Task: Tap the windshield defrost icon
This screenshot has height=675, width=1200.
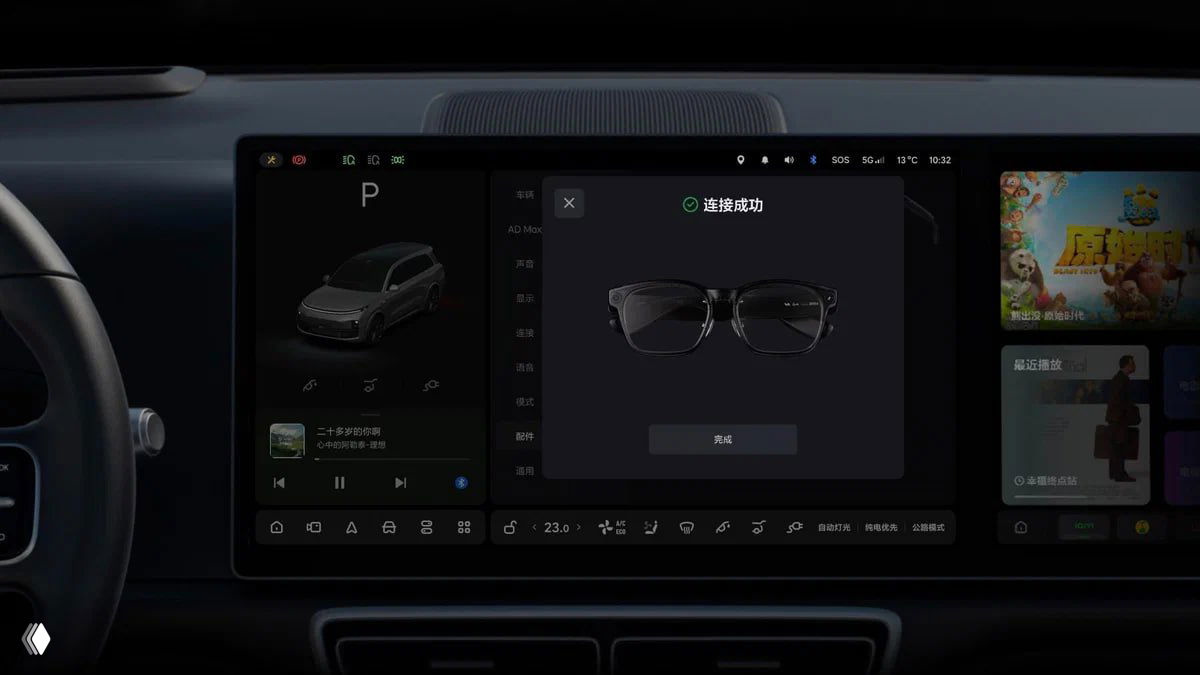Action: [686, 527]
